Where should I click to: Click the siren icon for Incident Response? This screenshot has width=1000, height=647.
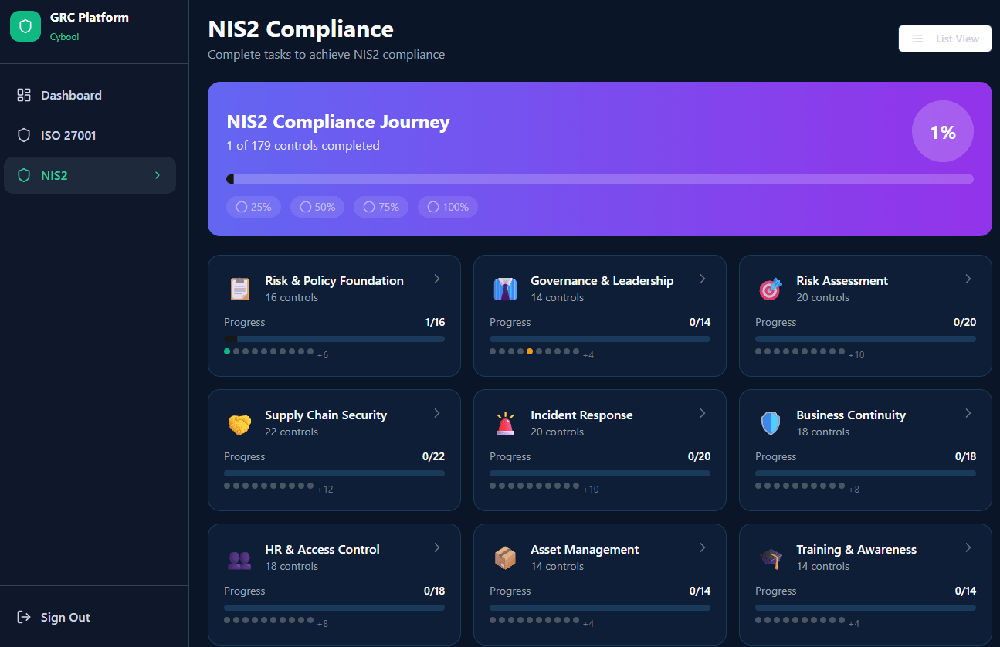pyautogui.click(x=505, y=424)
